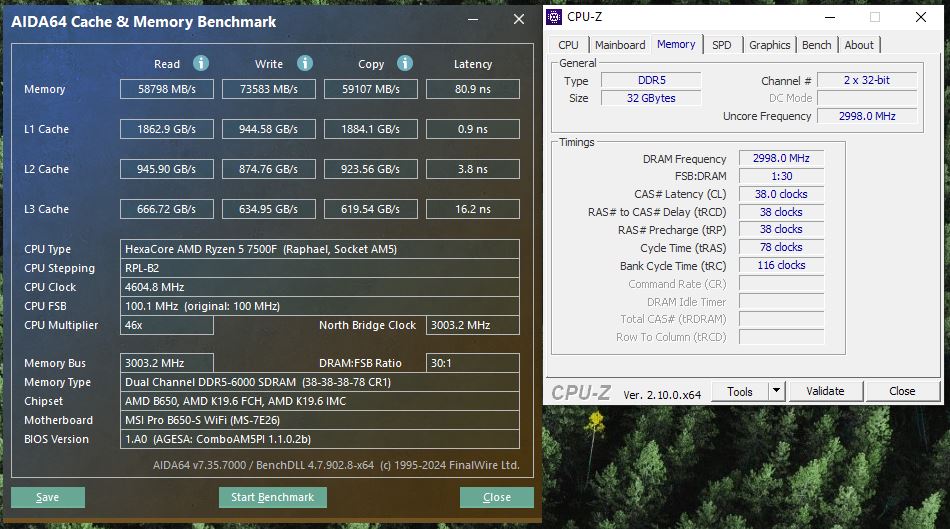Click the BIOS Version field 1.A0
The height and width of the screenshot is (529, 950).
point(320,439)
